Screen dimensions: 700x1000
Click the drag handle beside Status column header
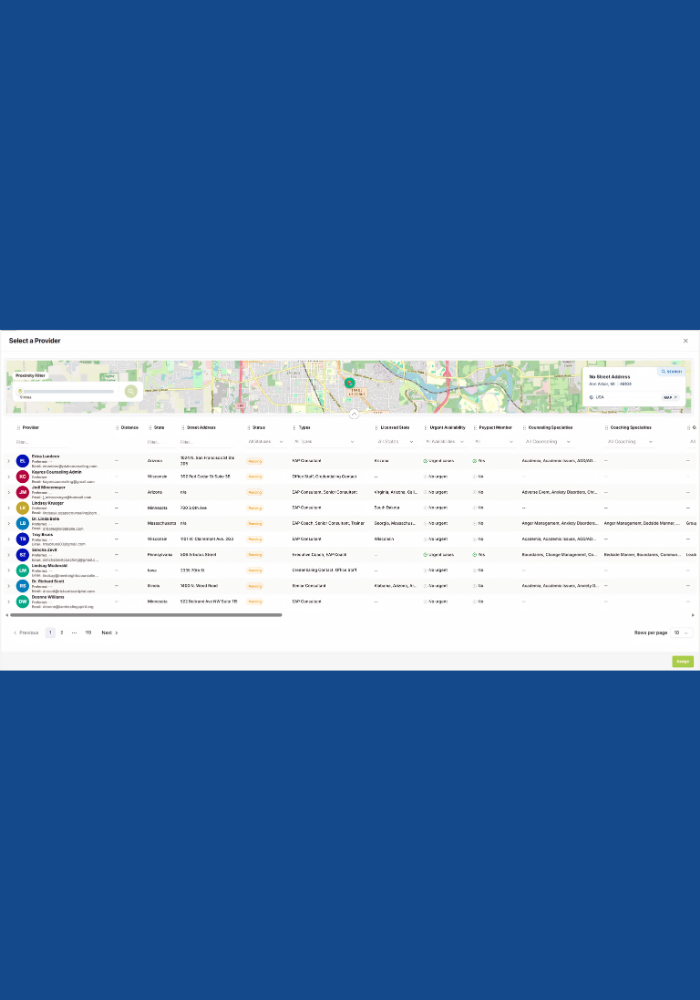point(249,428)
